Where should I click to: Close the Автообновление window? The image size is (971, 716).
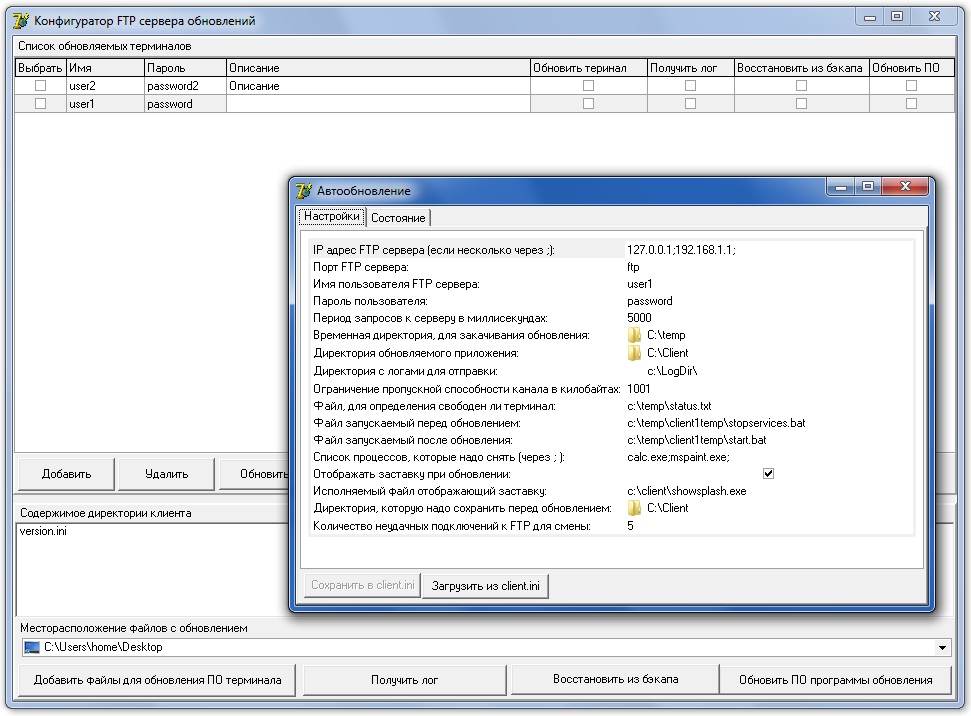point(905,186)
